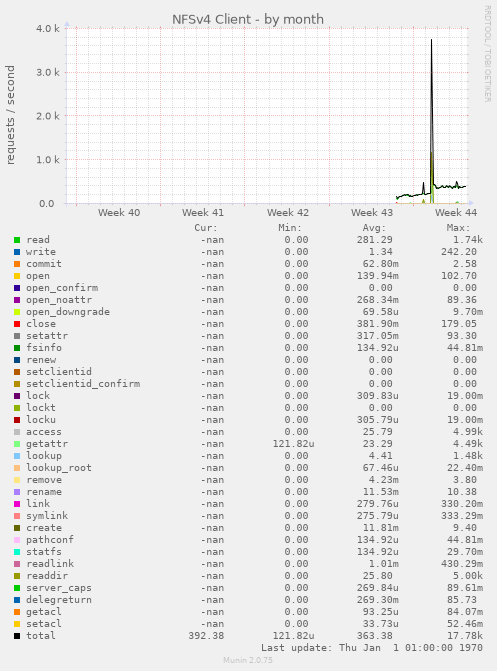Viewport: 497px width, 671px height.
Task: Select the 'Week 41' x-axis label
Action: click(203, 213)
